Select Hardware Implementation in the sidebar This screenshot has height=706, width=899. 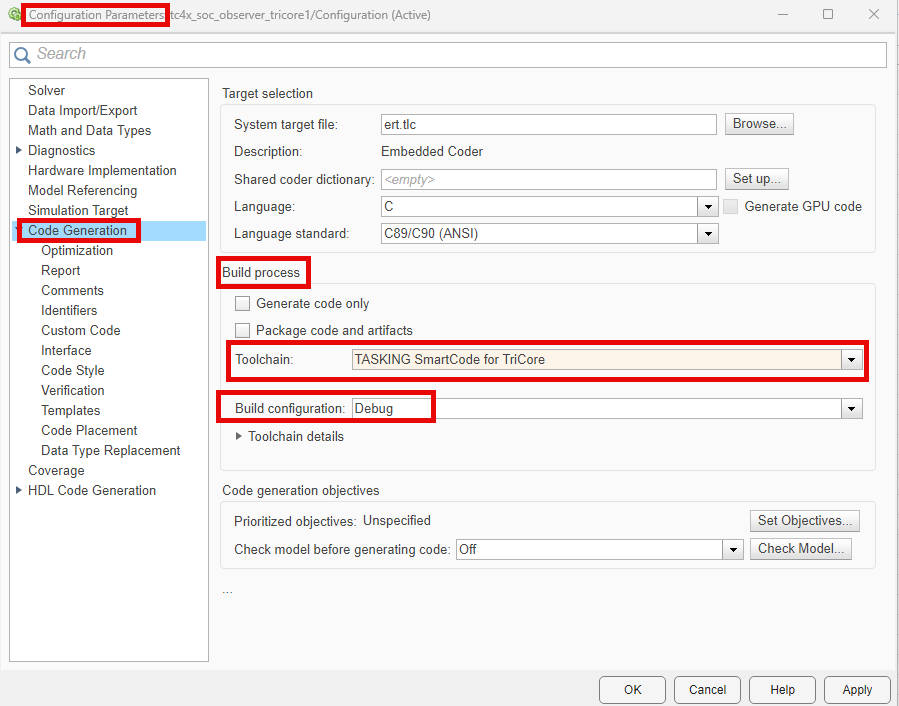(x=101, y=170)
